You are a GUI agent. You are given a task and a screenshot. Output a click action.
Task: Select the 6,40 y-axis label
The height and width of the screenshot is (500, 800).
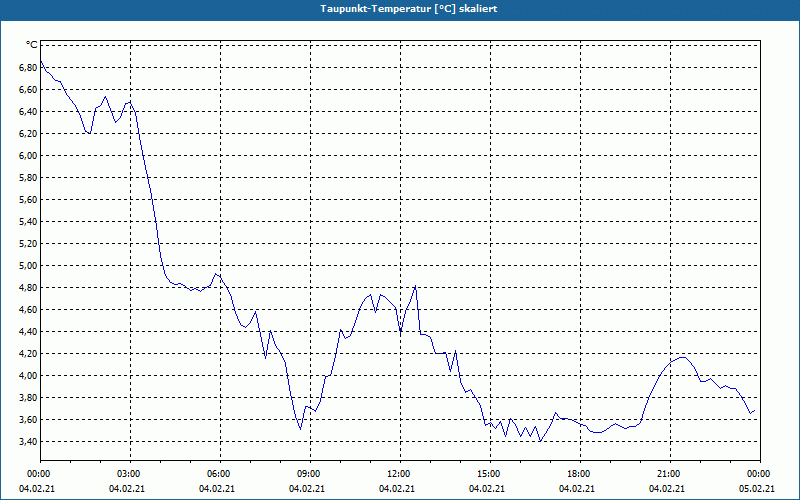tap(28, 111)
